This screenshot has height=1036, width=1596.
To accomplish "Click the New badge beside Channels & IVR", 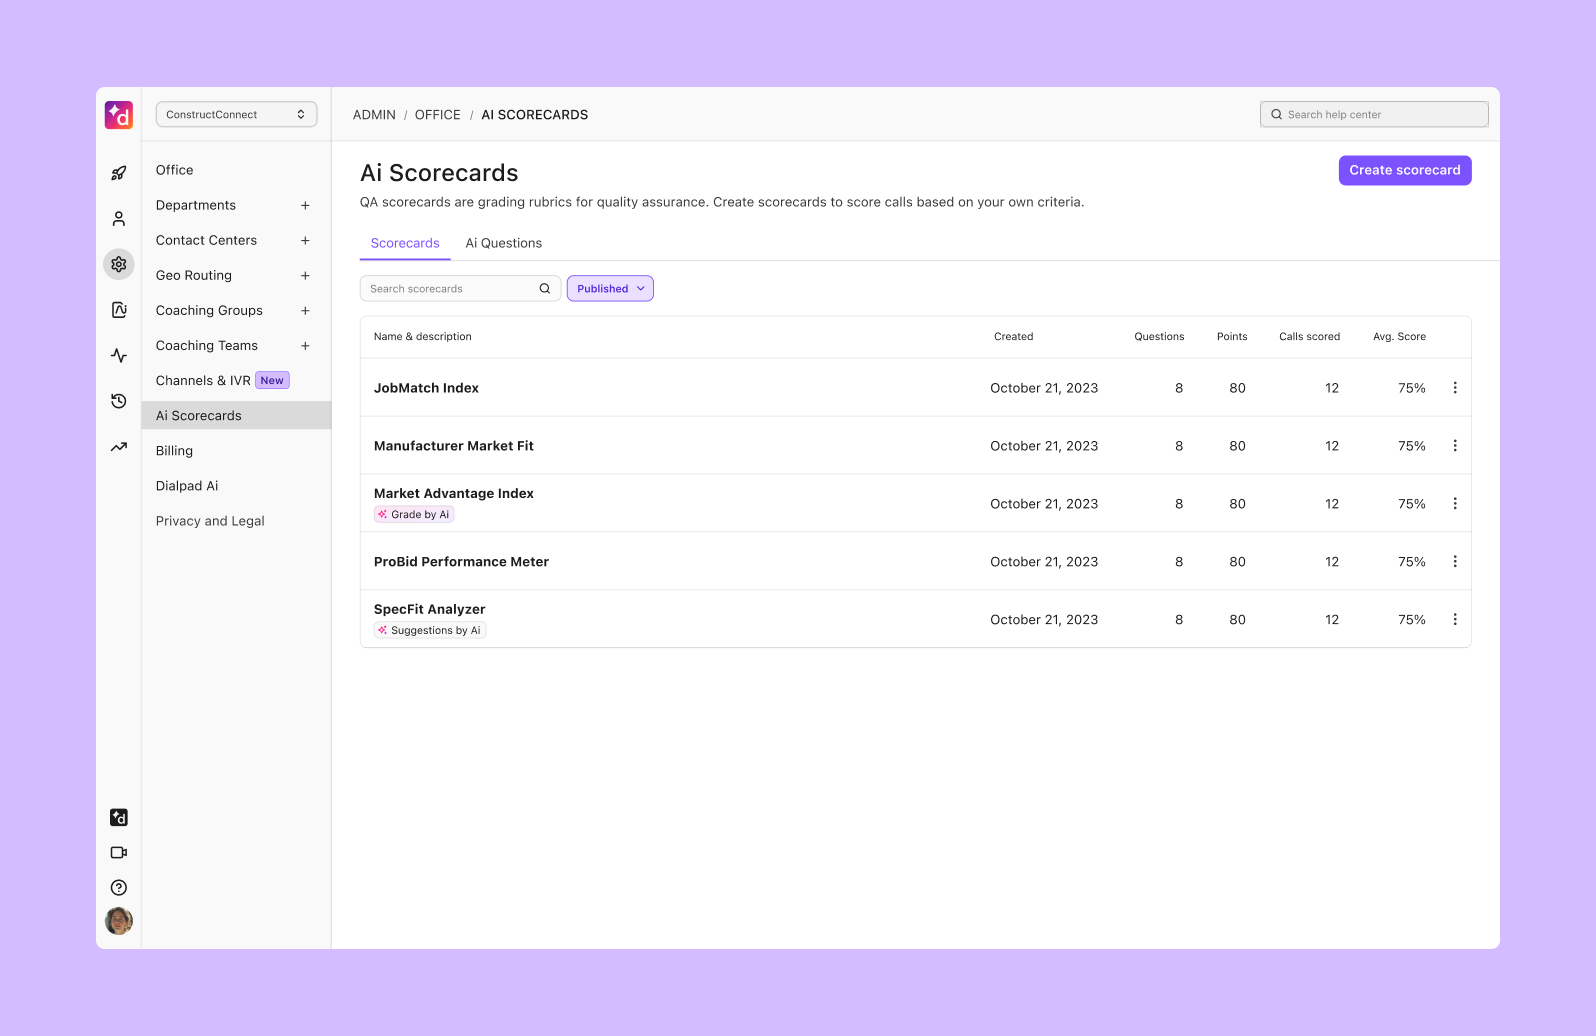I will pyautogui.click(x=272, y=380).
